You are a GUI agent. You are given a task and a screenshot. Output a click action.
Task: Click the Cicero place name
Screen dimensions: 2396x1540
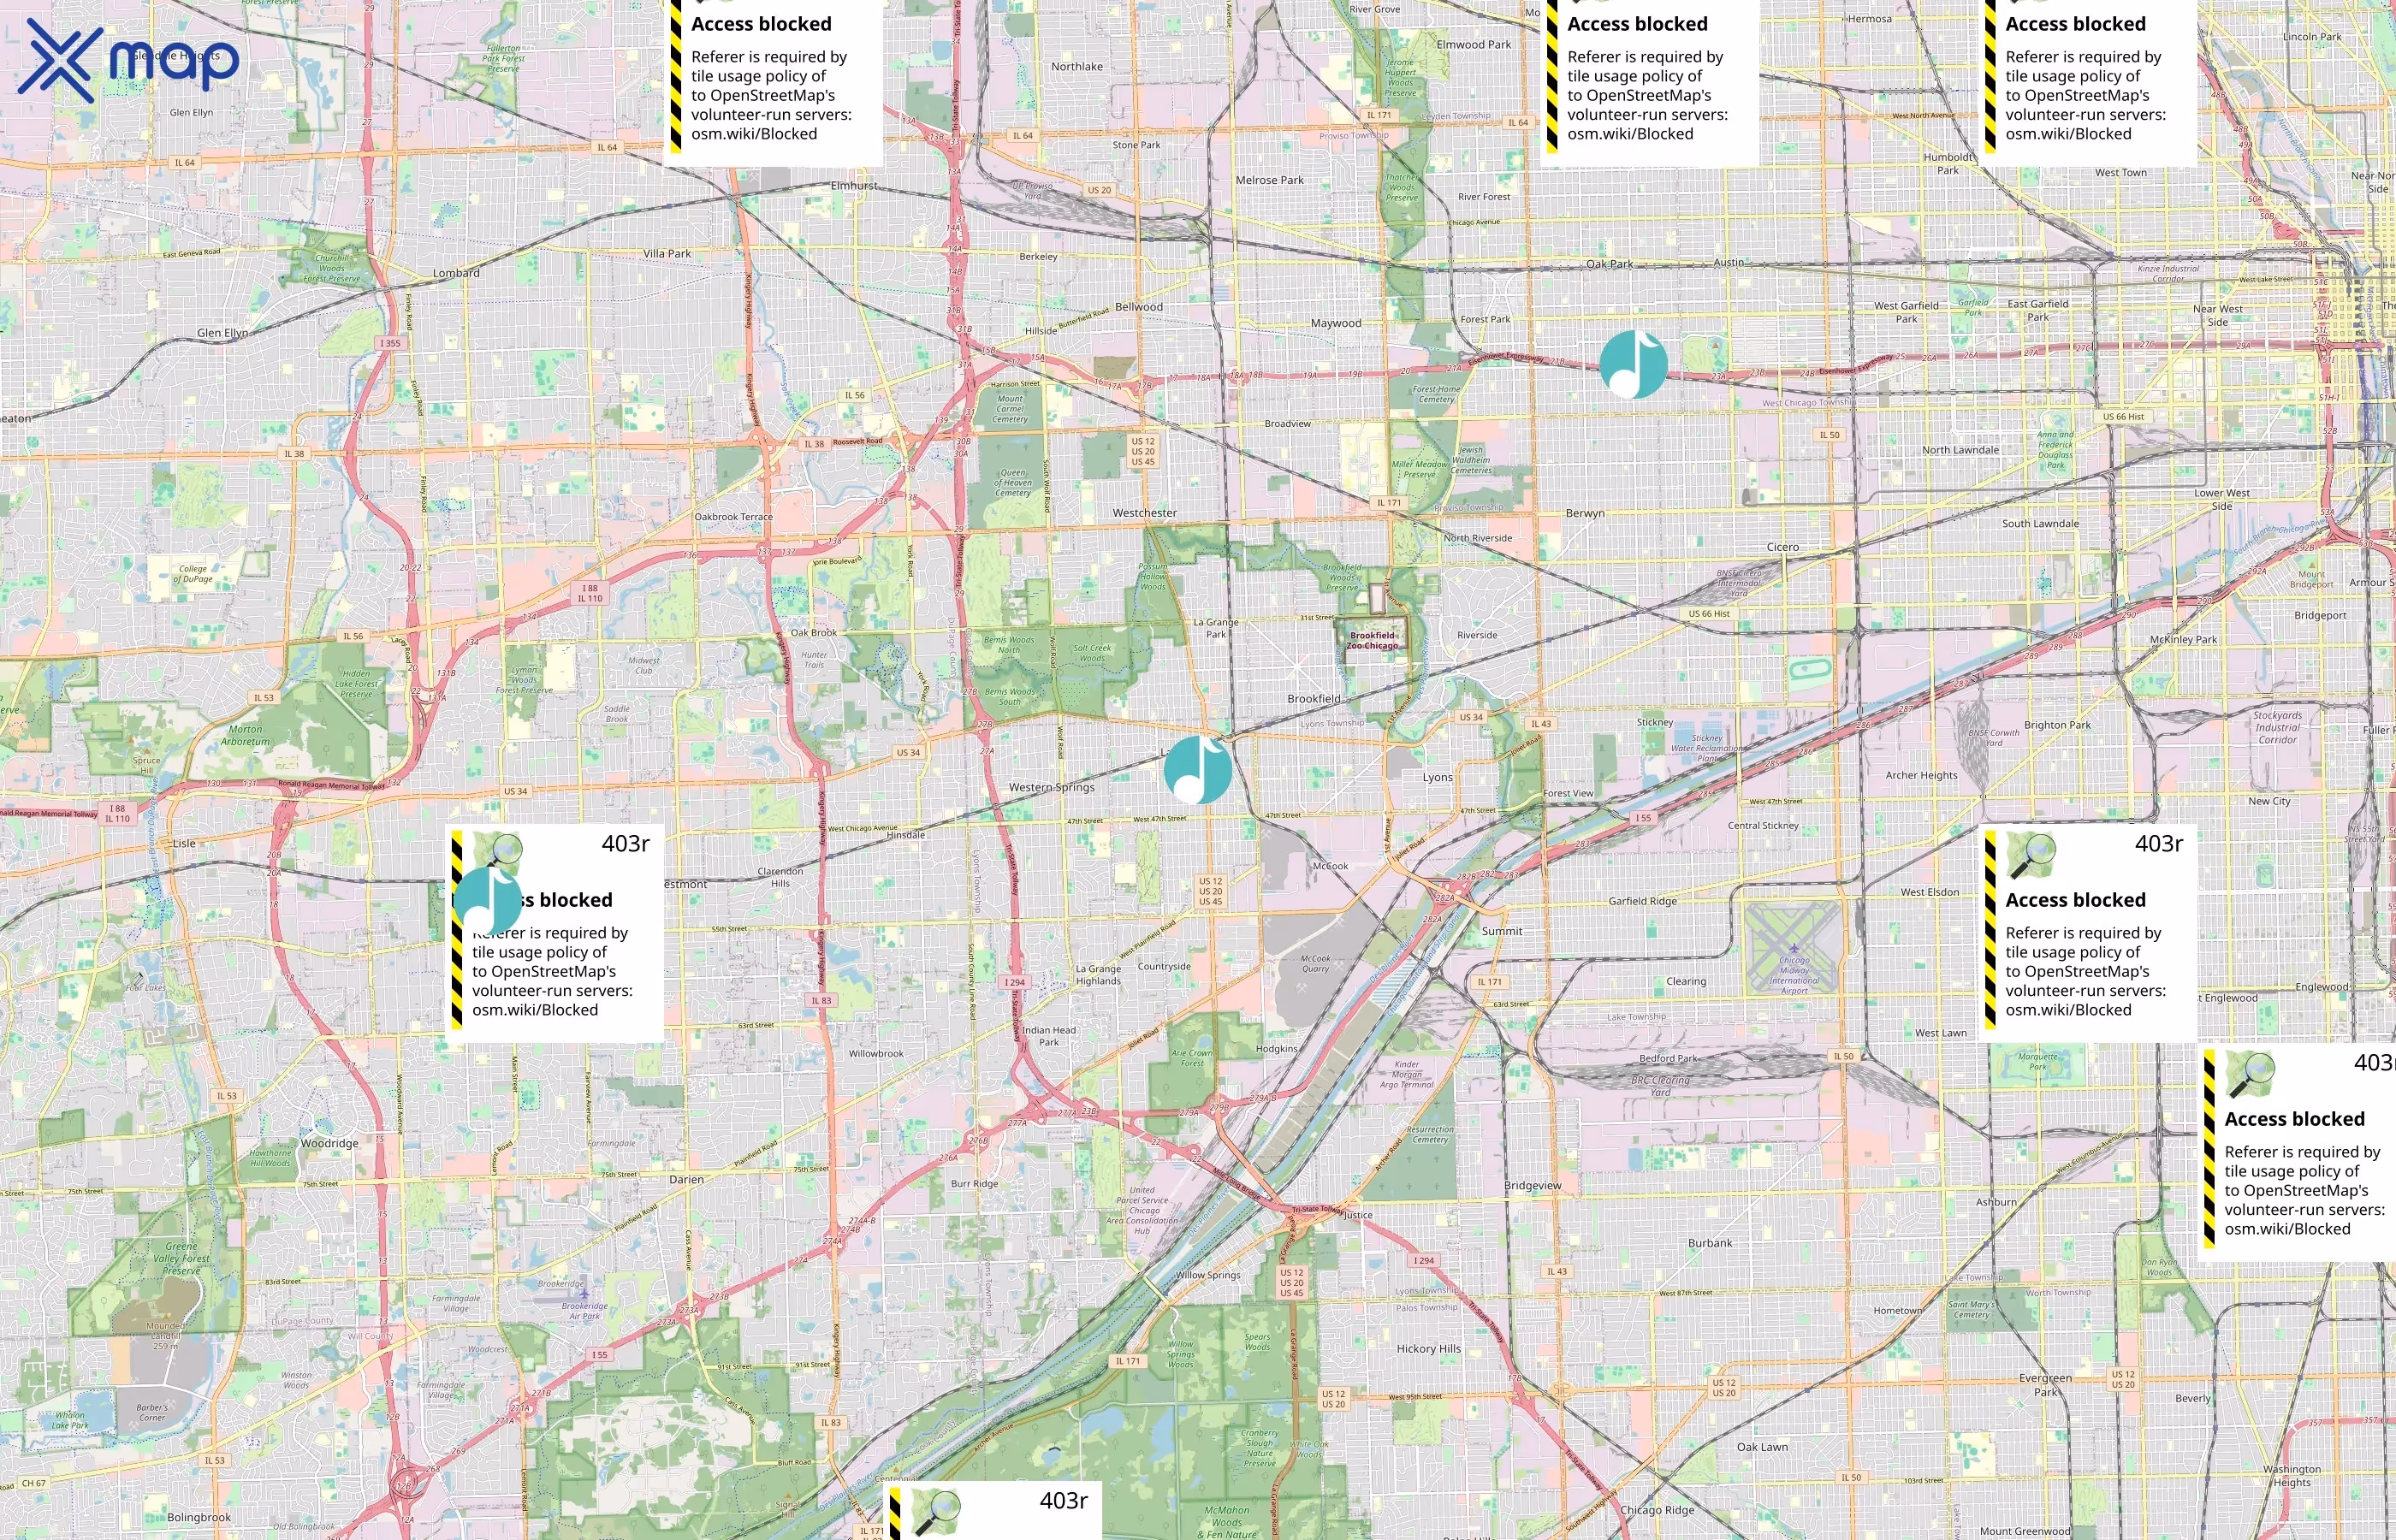pos(1783,547)
